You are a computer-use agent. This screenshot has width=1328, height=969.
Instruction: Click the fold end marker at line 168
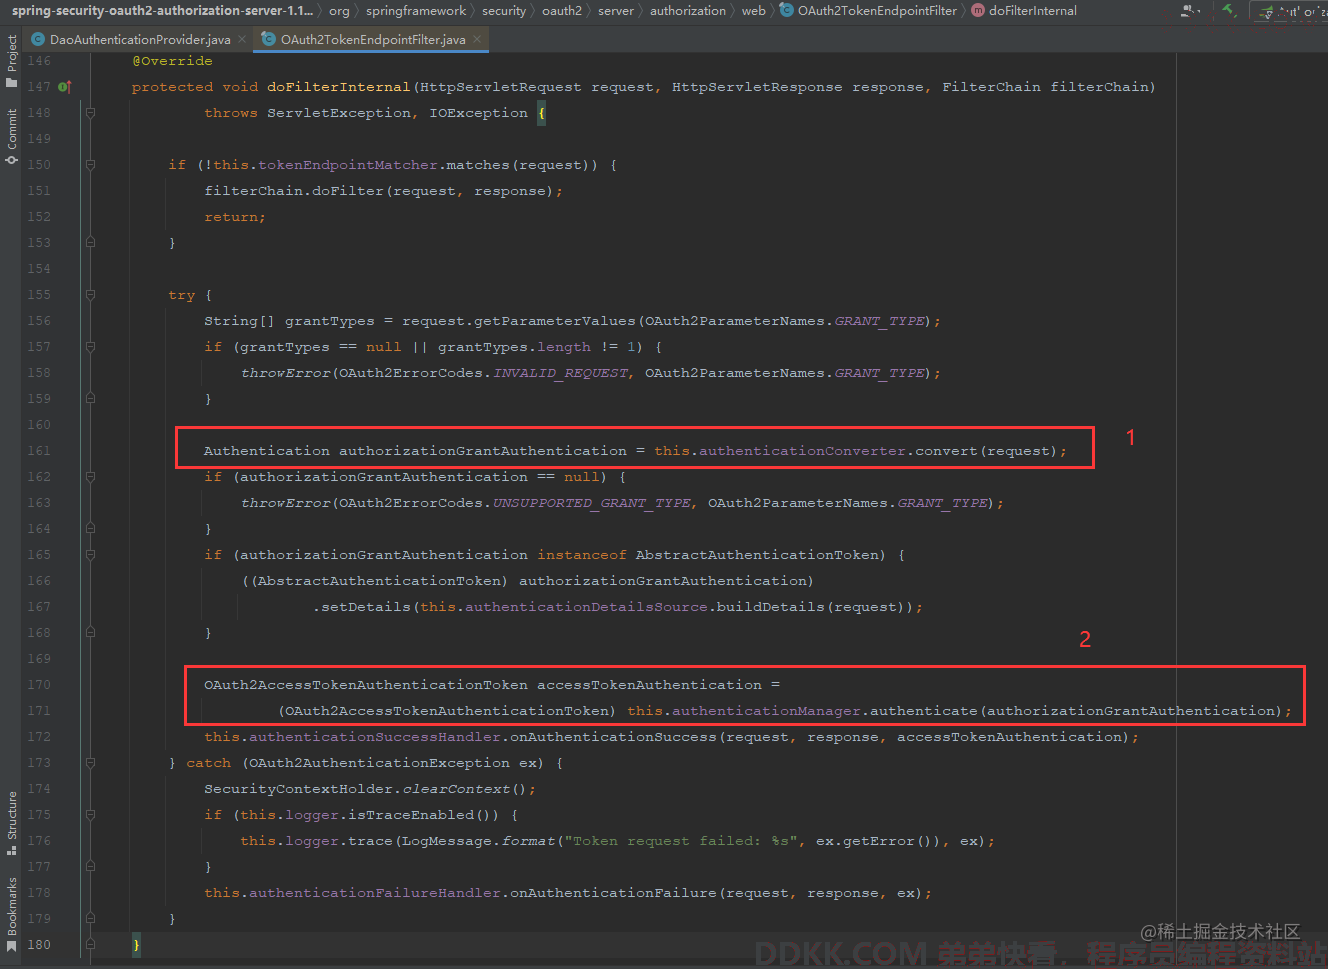click(x=90, y=633)
